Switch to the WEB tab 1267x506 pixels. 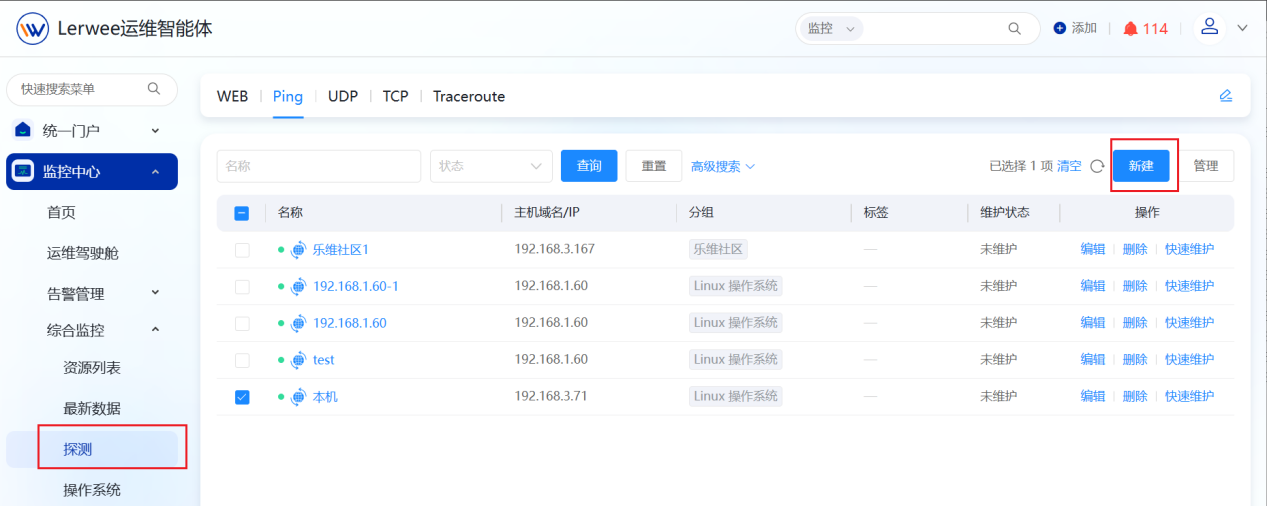tap(232, 96)
